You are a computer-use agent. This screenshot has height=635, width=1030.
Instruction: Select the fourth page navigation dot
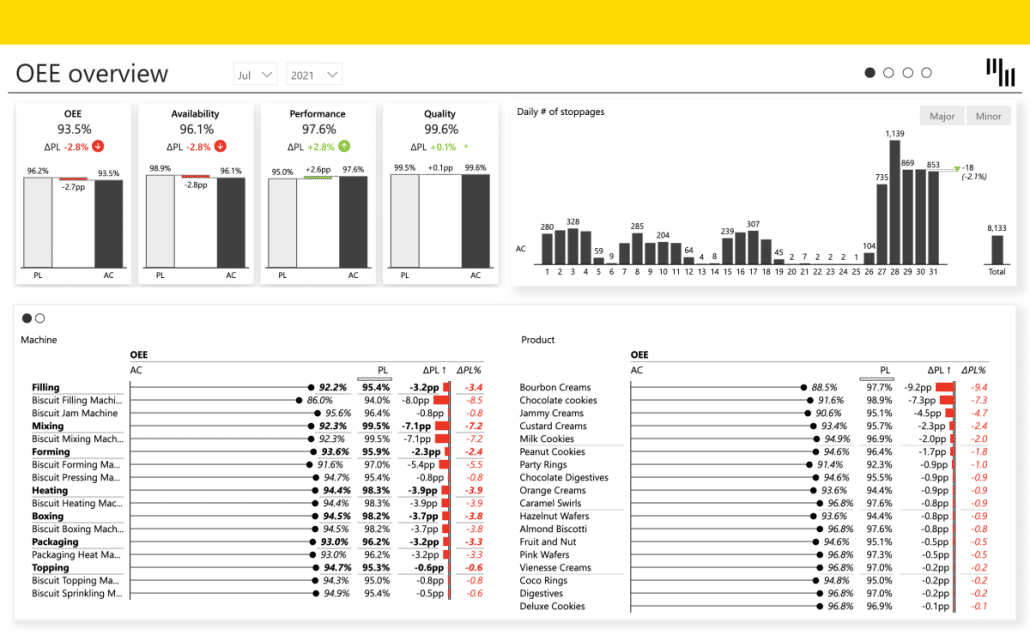(x=926, y=73)
